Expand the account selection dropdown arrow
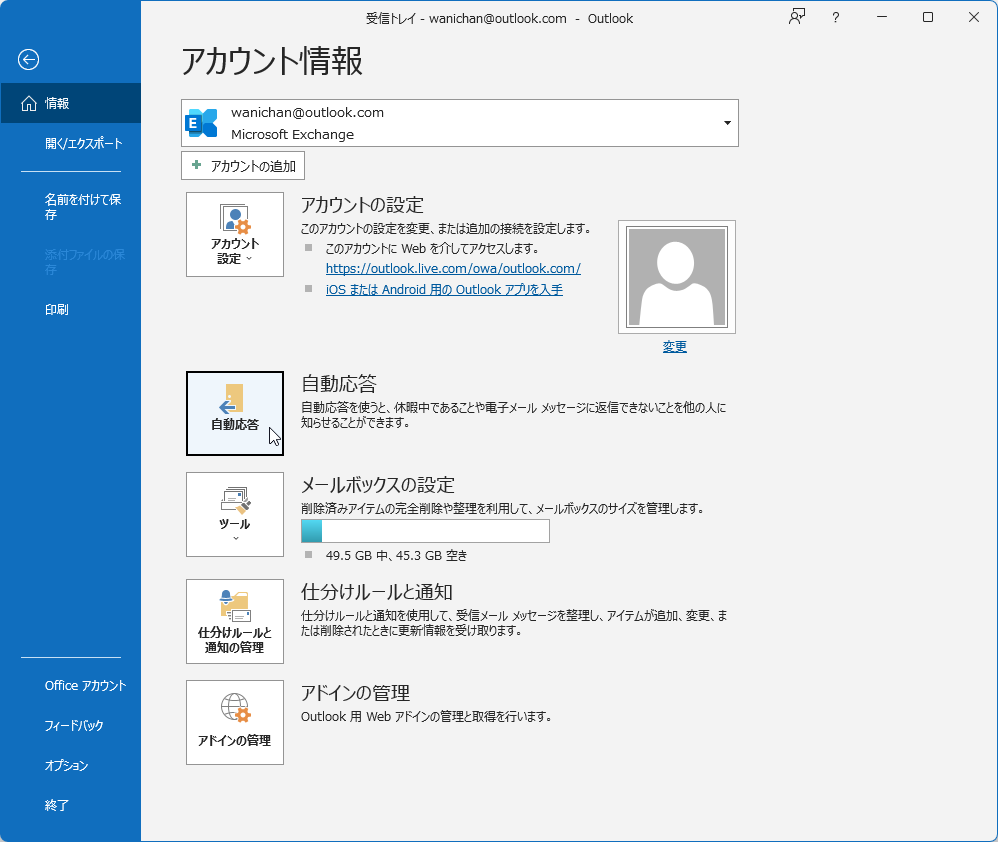 [727, 123]
